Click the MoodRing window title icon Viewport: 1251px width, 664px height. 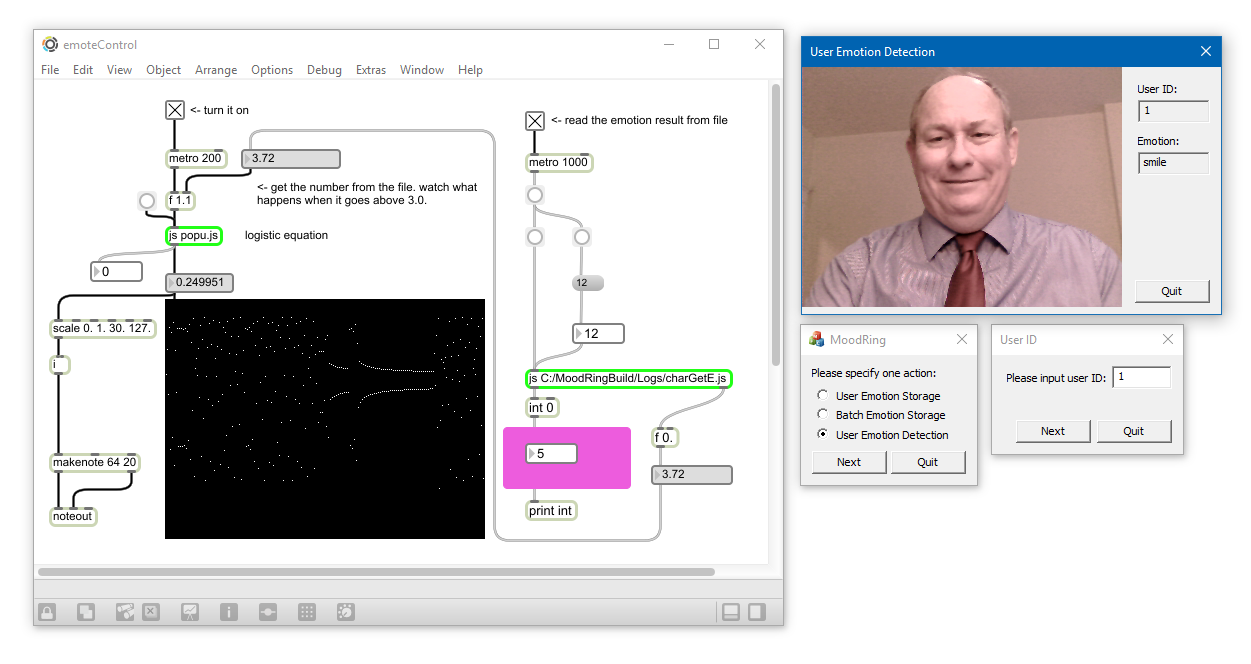(x=817, y=339)
